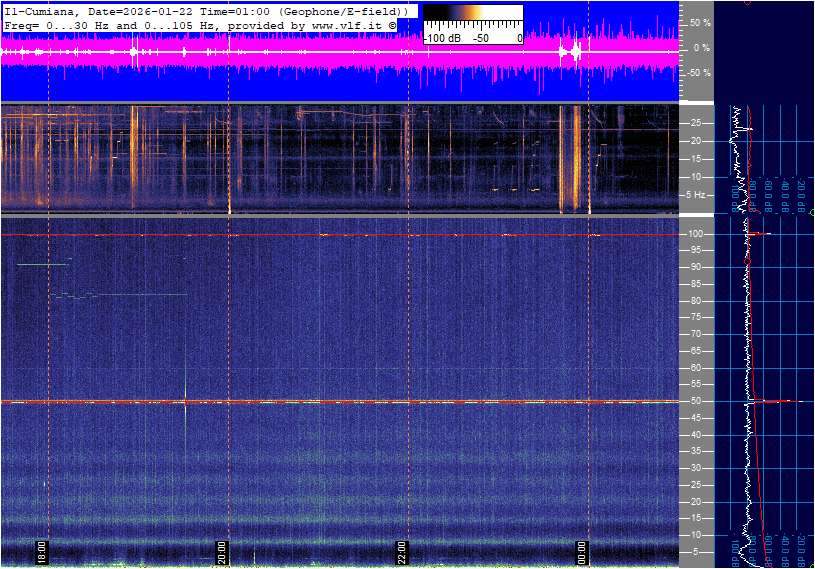Click the -100 dB label on color scale

[444, 38]
